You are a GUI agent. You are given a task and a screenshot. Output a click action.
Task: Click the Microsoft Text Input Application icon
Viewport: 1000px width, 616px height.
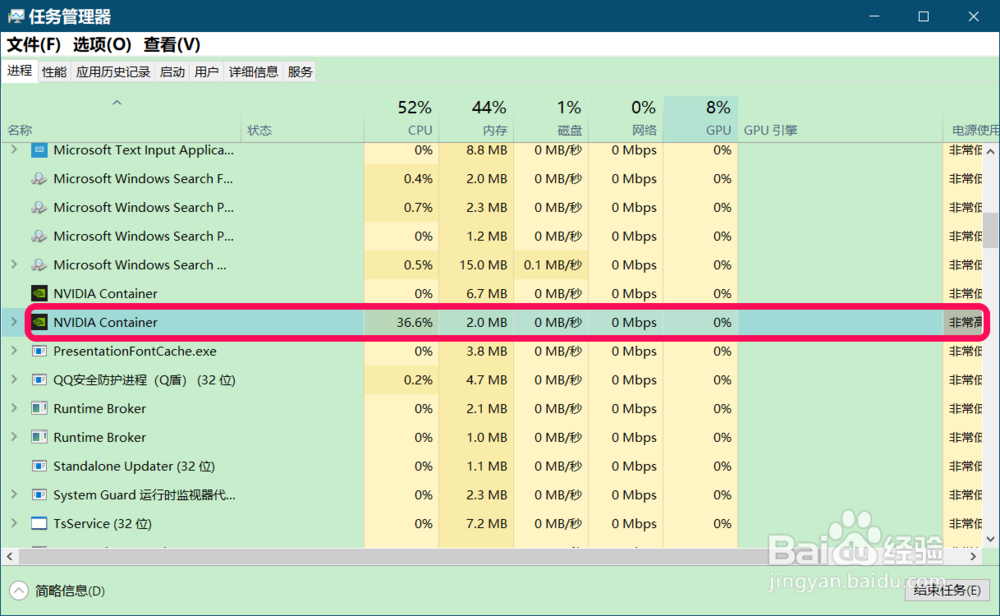[39, 150]
